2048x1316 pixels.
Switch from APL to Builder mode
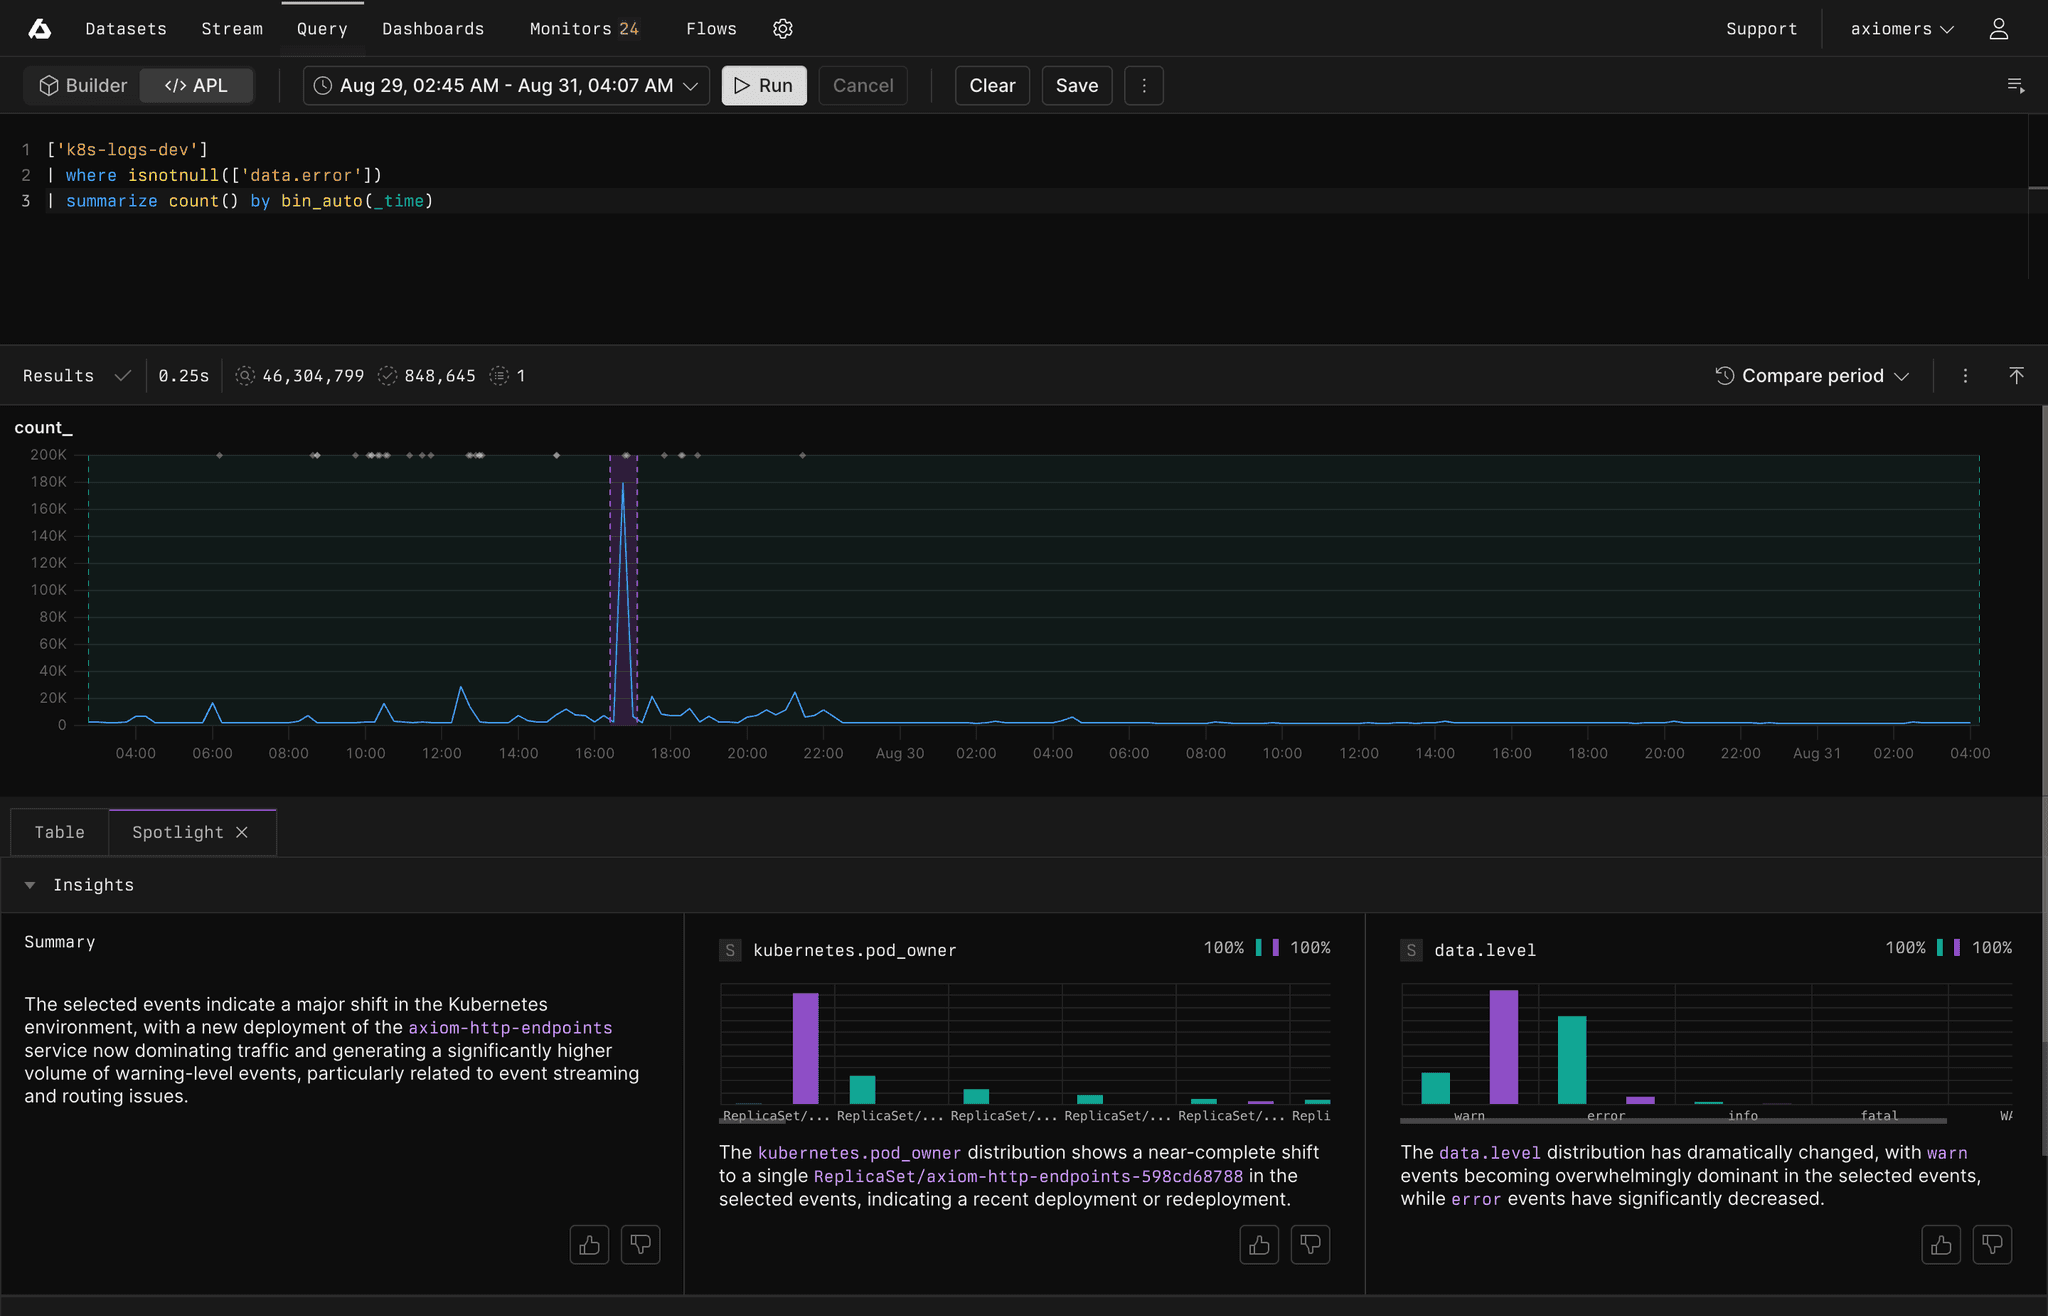coord(82,85)
